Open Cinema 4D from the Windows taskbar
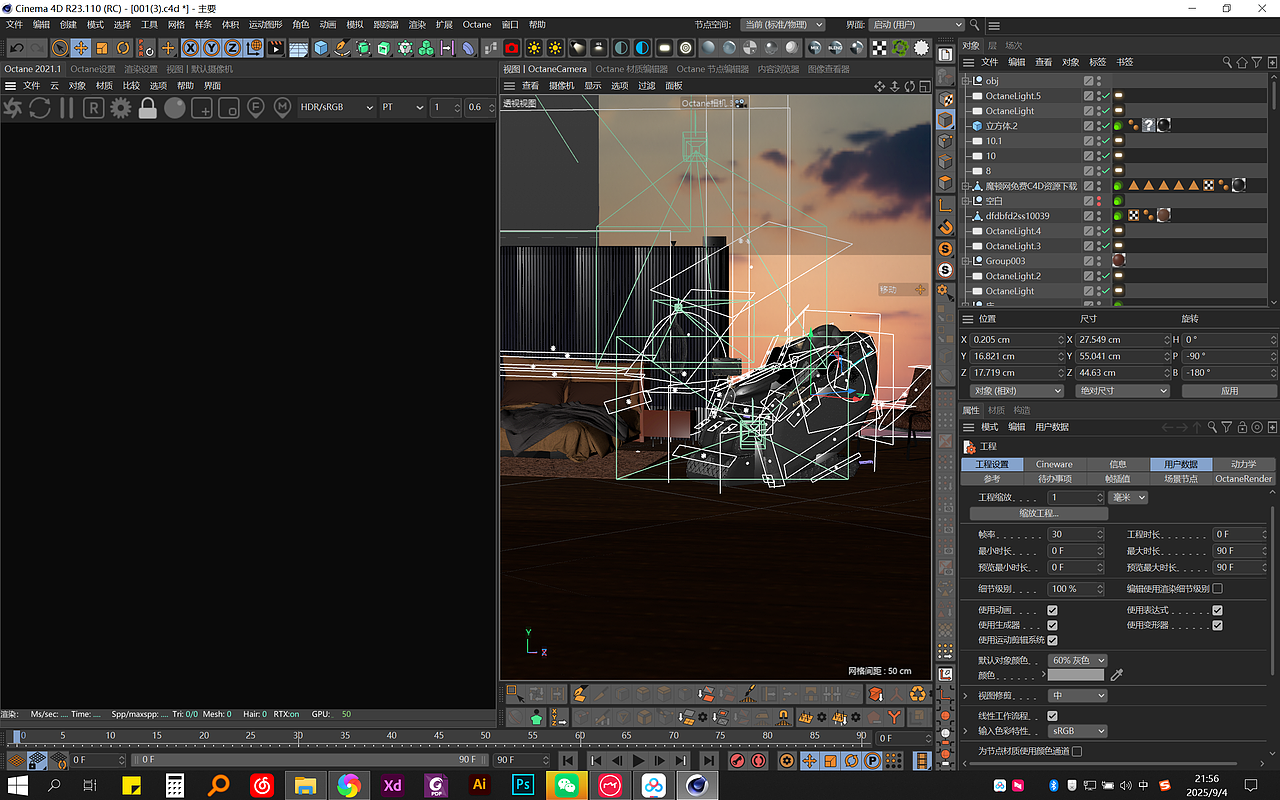Image resolution: width=1280 pixels, height=800 pixels. [x=696, y=785]
